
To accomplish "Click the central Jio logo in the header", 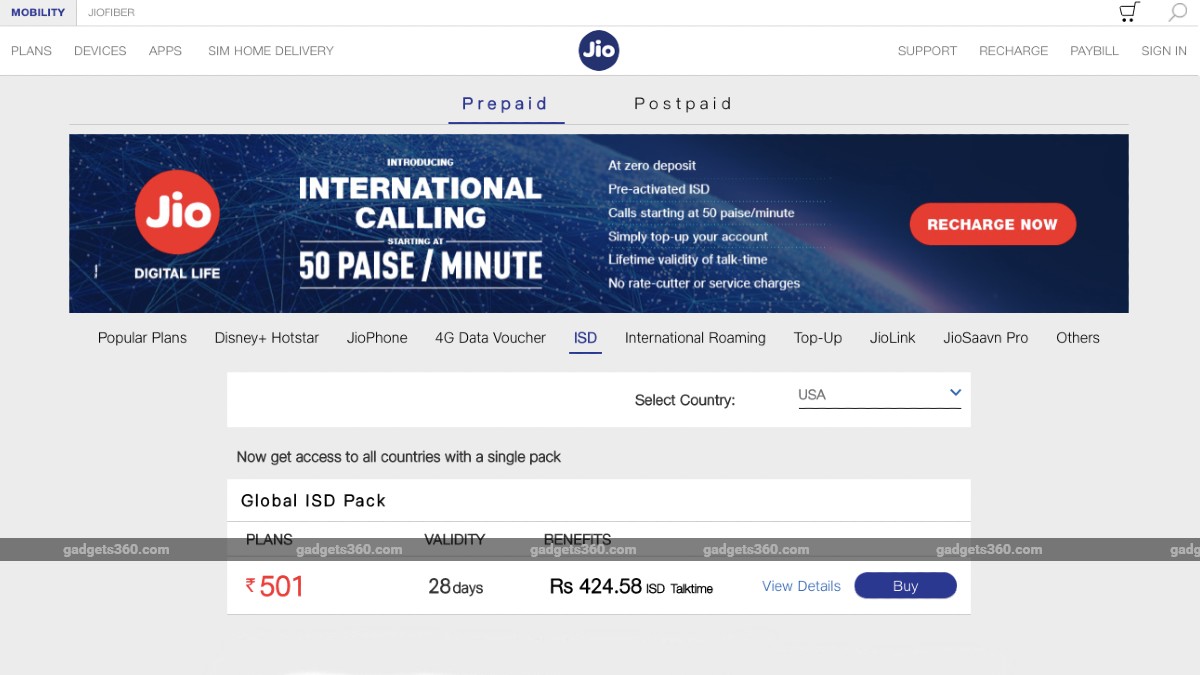I will [598, 50].
